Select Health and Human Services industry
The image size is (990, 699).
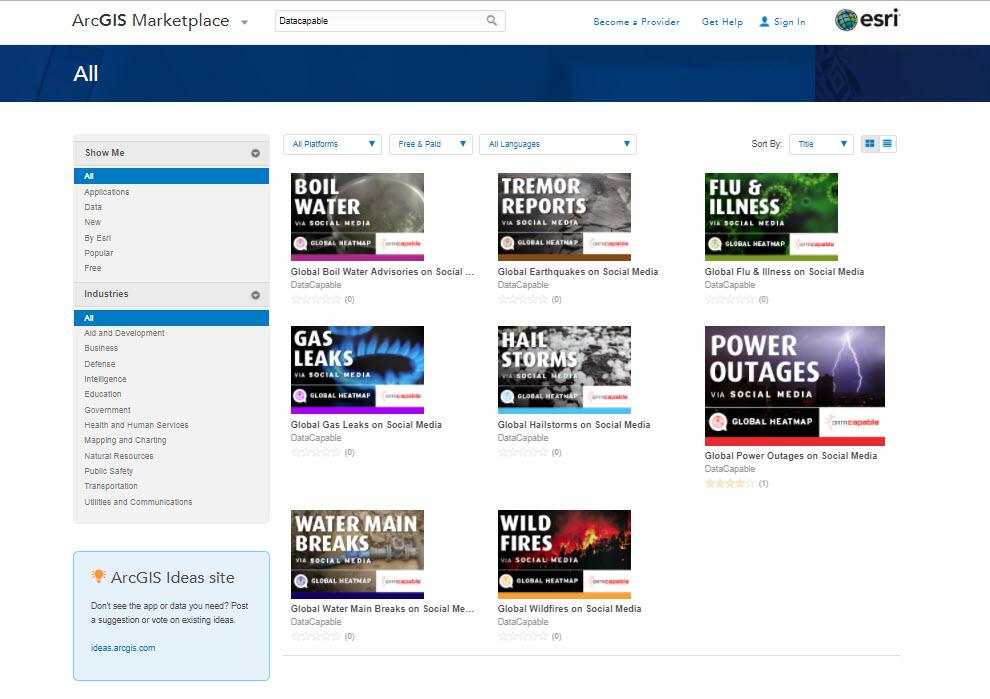tap(136, 425)
